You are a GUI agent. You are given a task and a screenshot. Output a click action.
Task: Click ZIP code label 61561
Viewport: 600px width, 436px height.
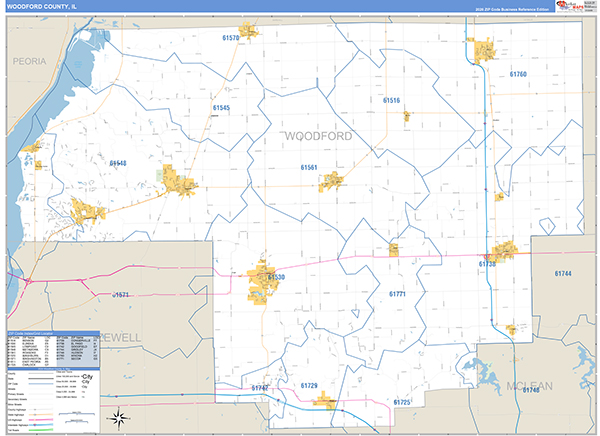coord(309,167)
